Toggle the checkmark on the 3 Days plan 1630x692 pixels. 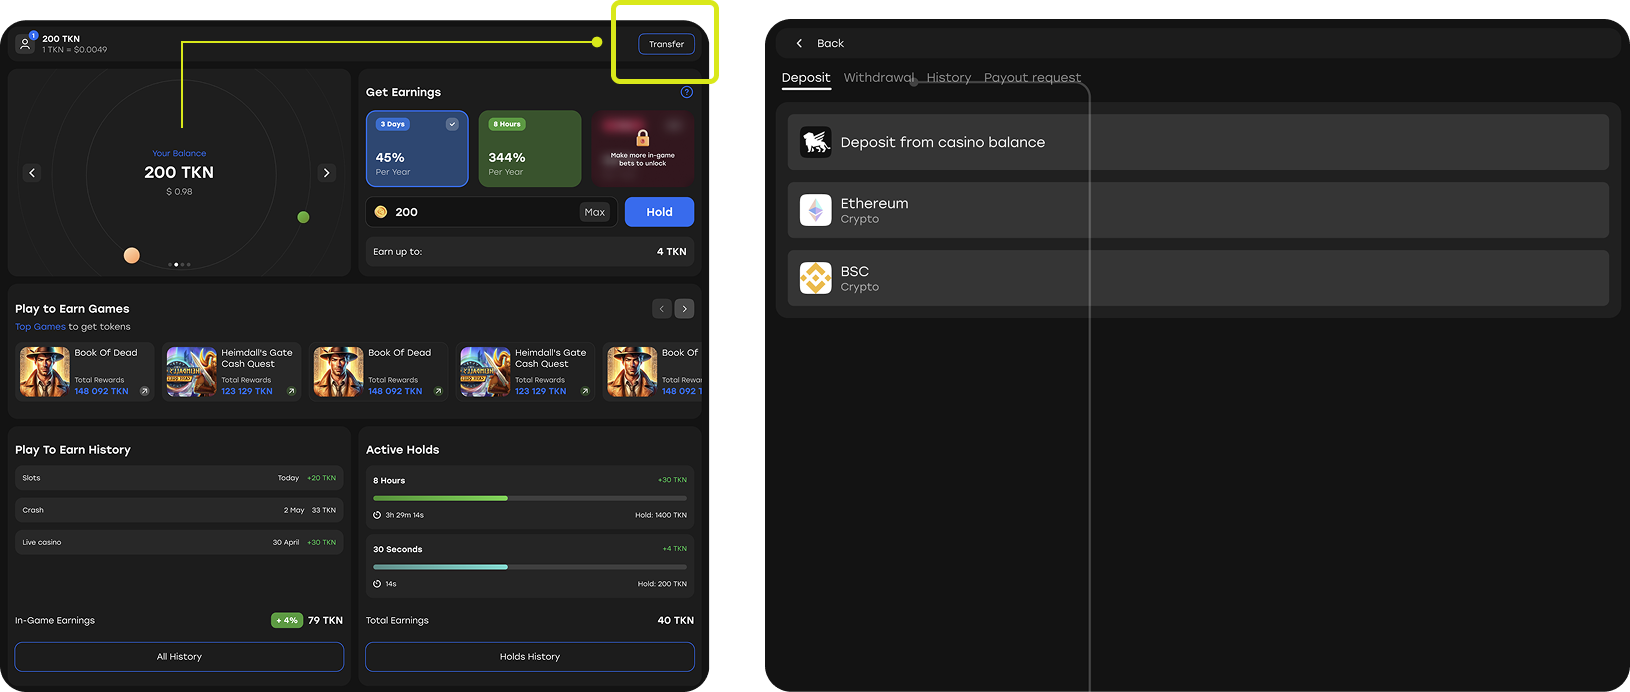pos(452,124)
